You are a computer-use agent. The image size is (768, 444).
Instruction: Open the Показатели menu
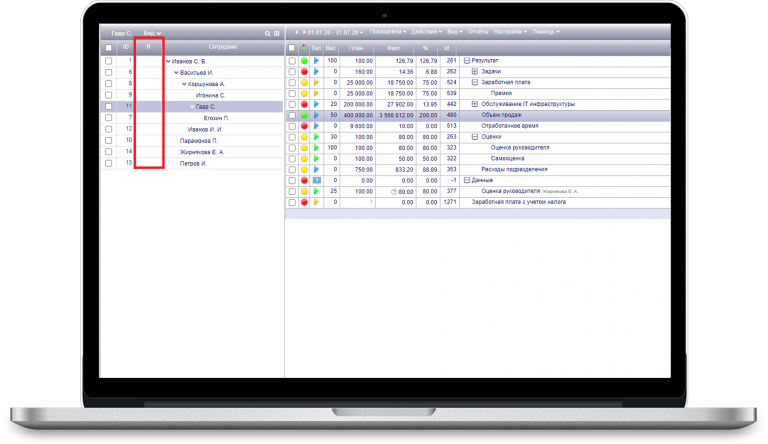(x=388, y=32)
